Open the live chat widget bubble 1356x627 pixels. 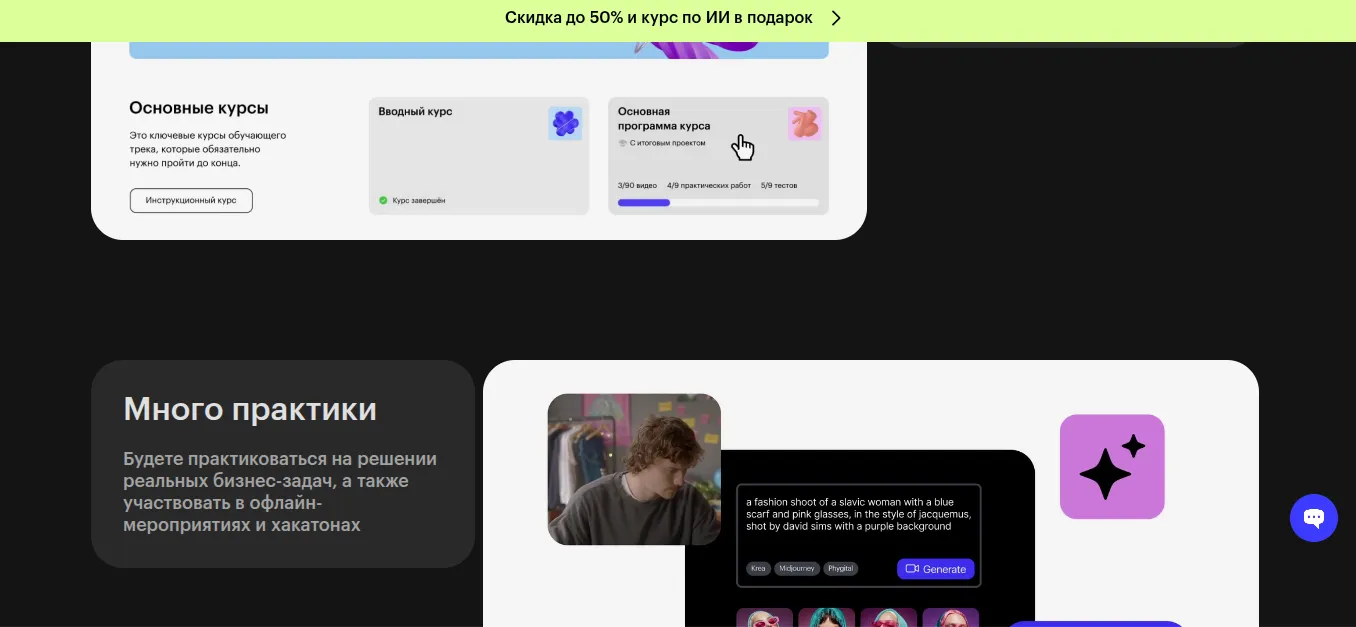[x=1313, y=518]
